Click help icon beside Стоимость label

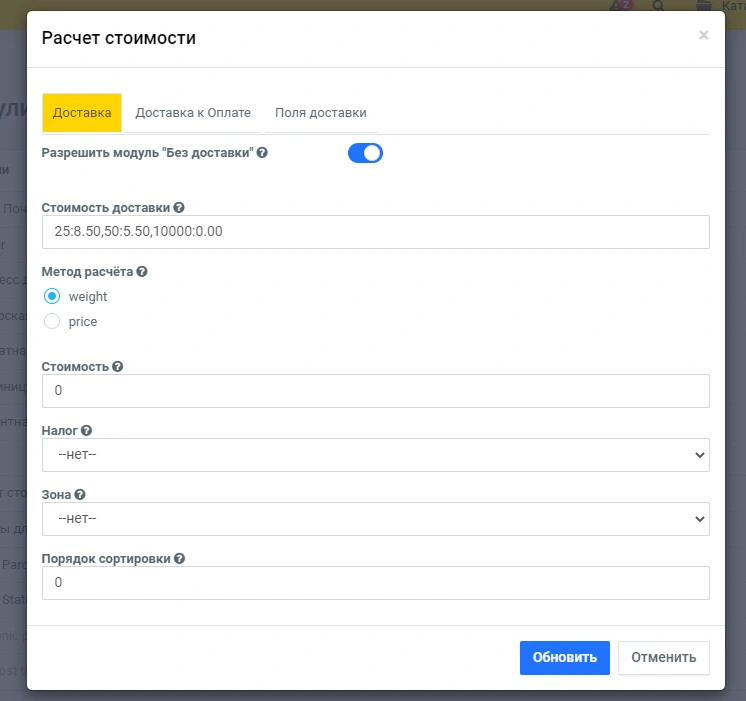coord(118,367)
